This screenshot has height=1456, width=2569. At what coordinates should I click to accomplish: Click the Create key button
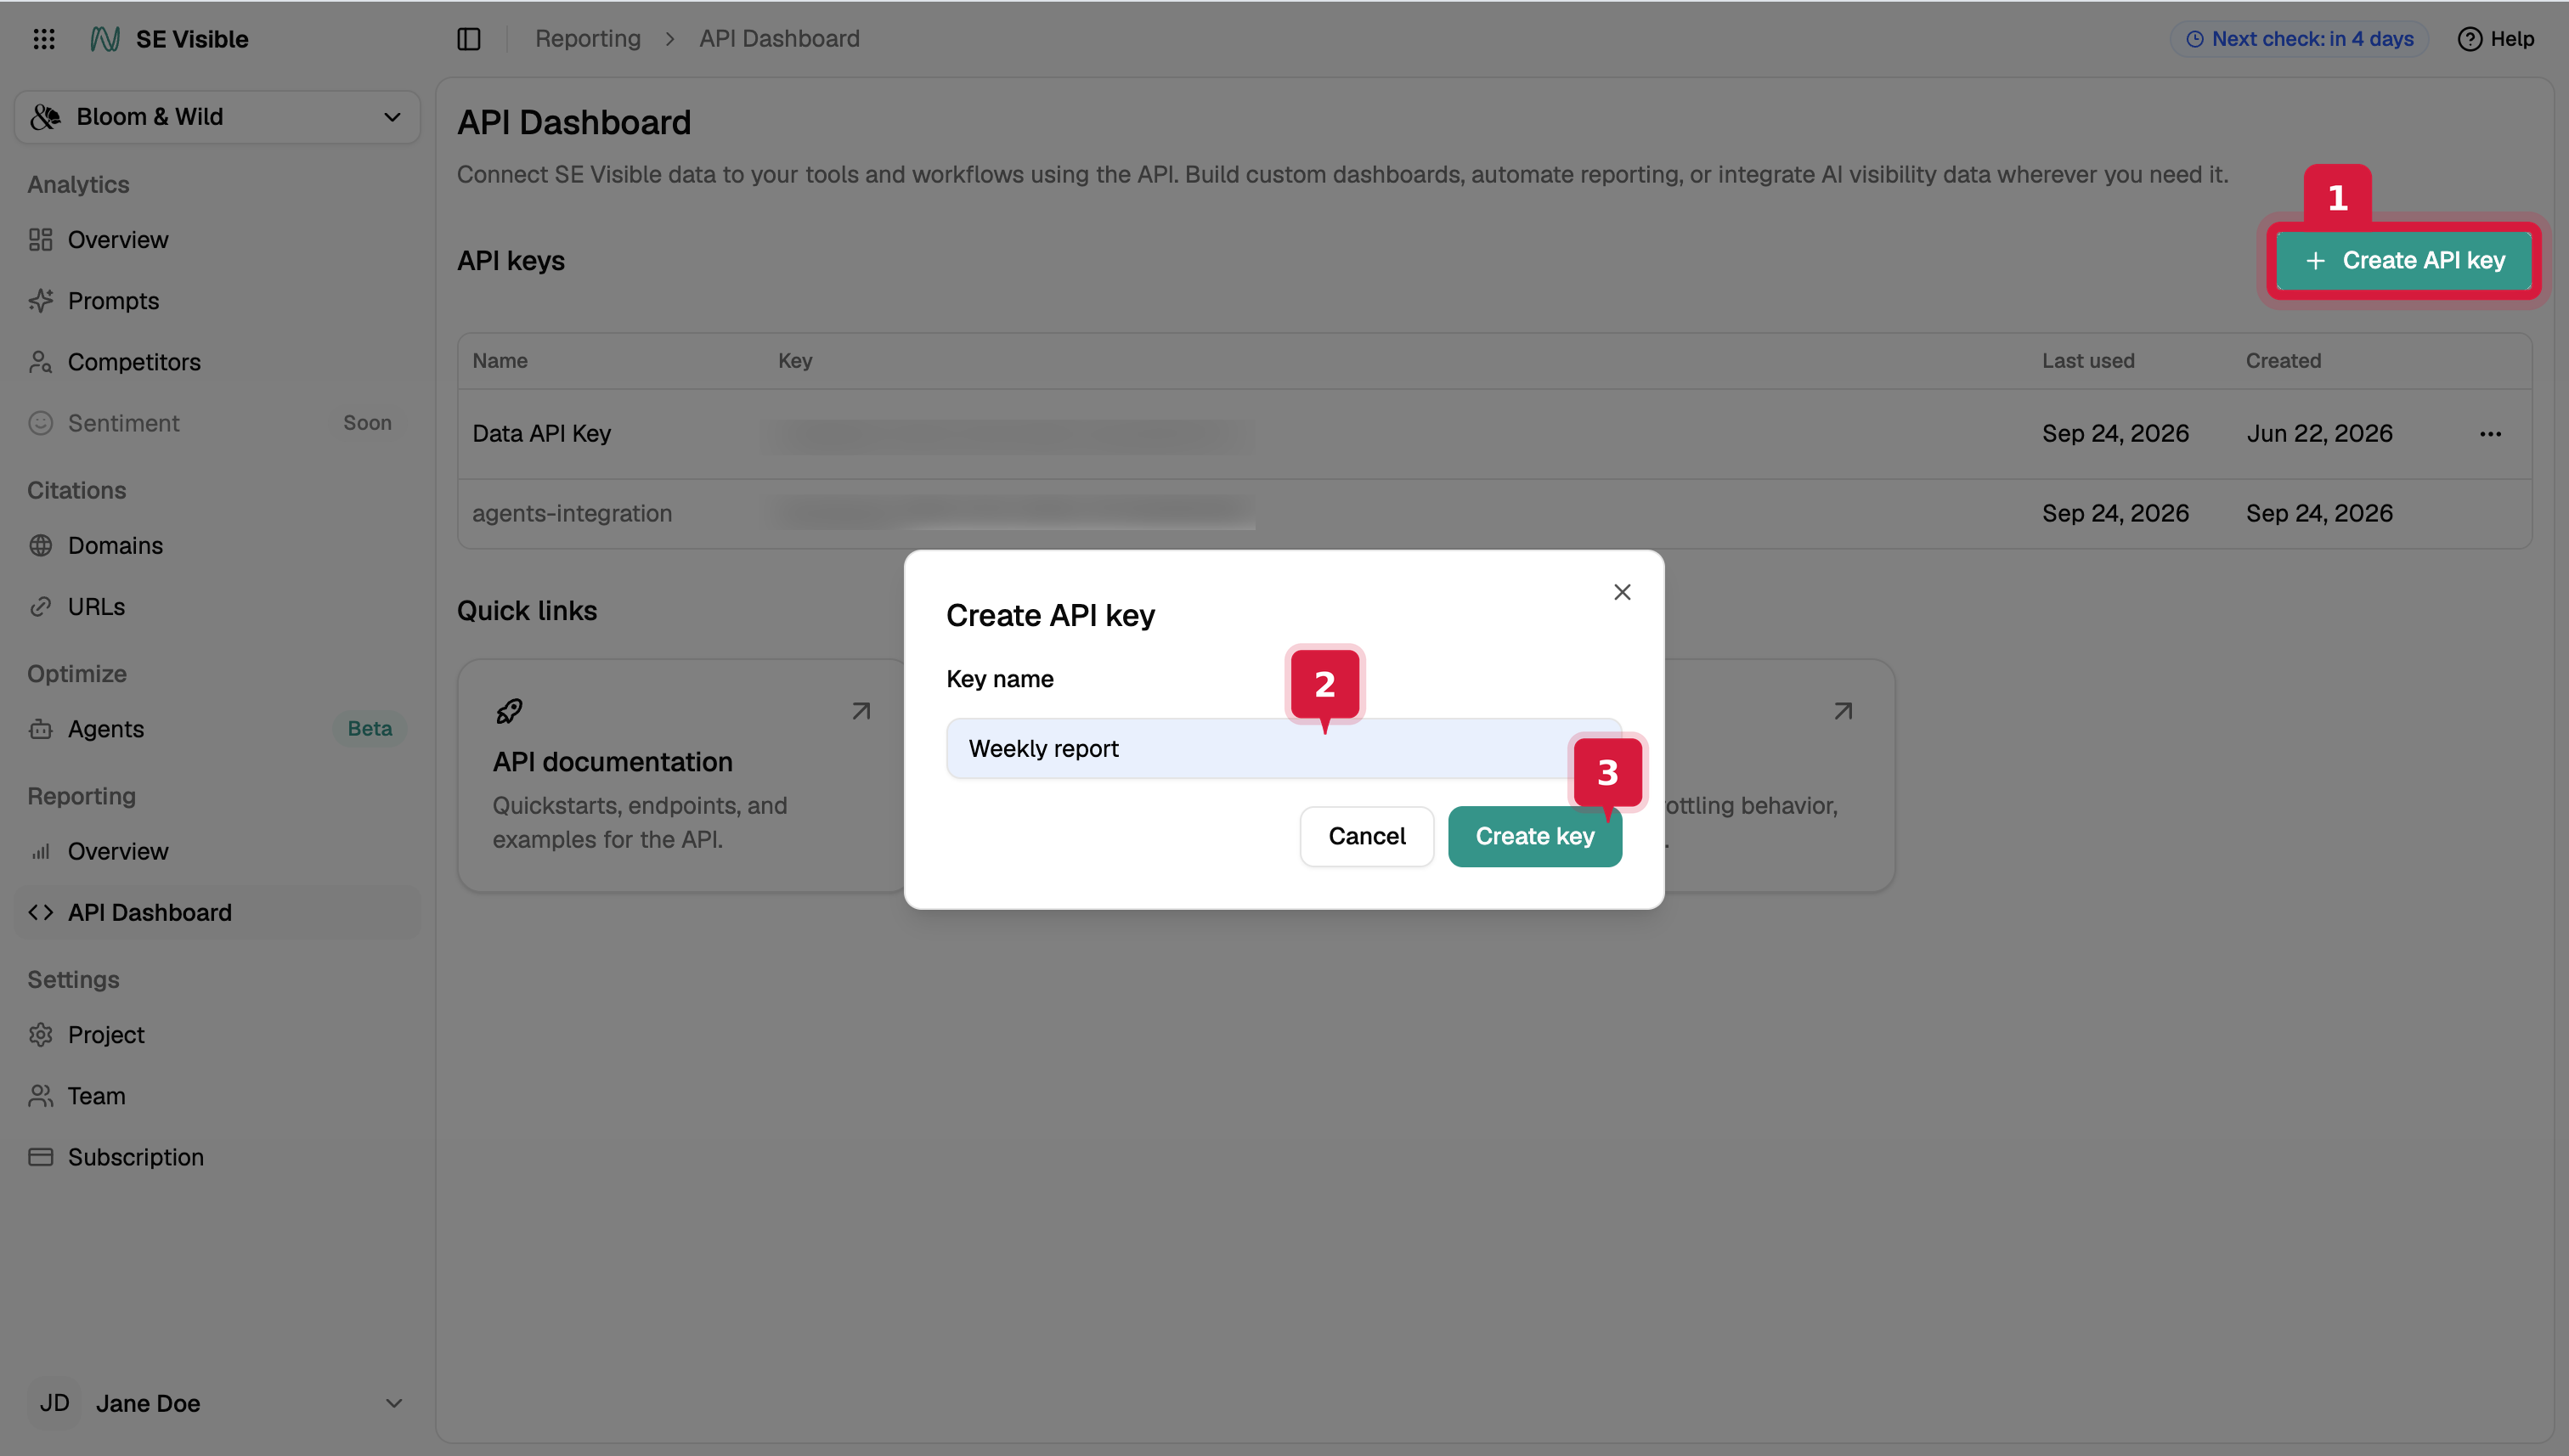click(1535, 836)
